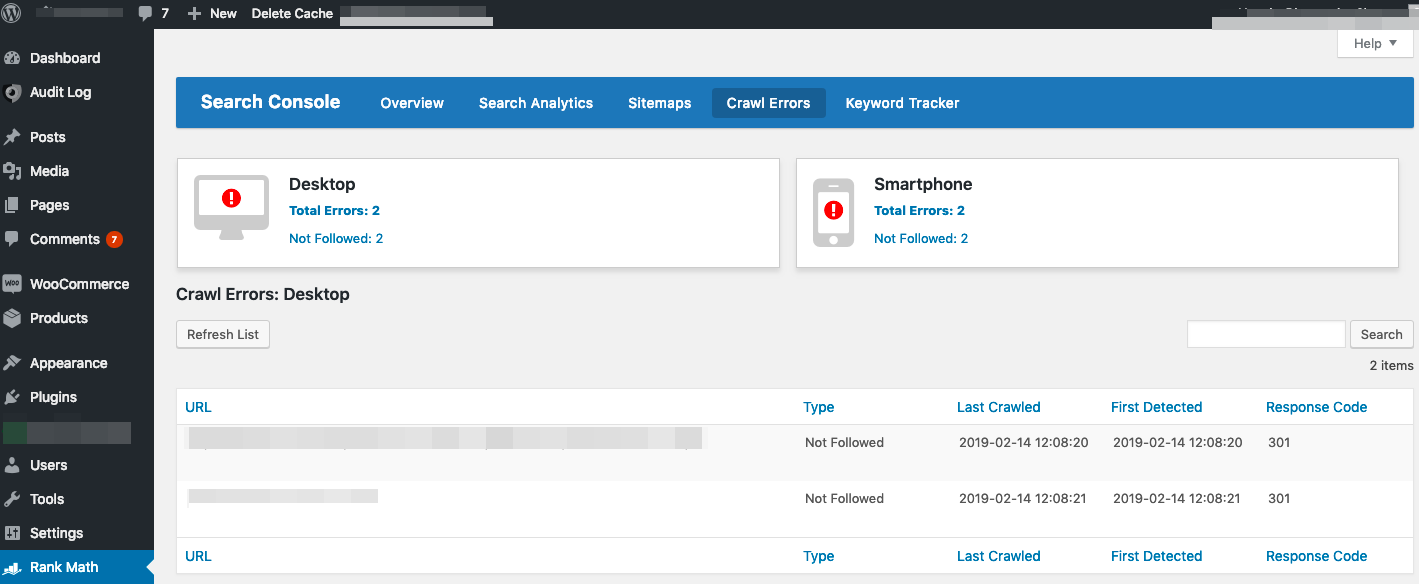Open Desktop Not Followed: 2 link
Screen dimensions: 1419x584
tap(336, 238)
